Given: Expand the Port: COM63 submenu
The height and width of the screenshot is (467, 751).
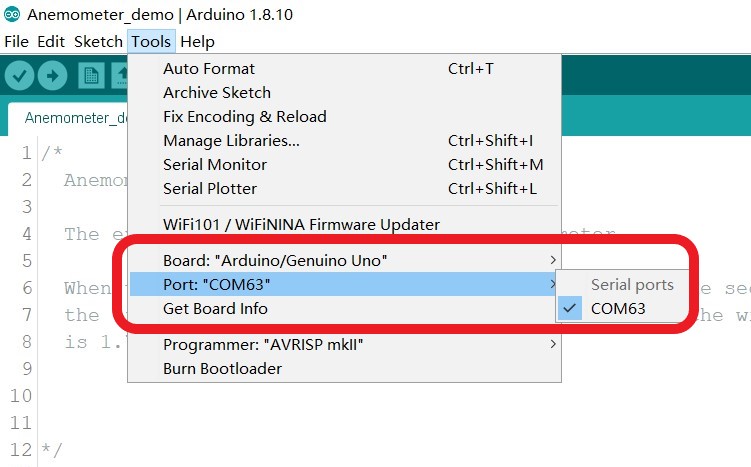Looking at the screenshot, I should point(344,285).
